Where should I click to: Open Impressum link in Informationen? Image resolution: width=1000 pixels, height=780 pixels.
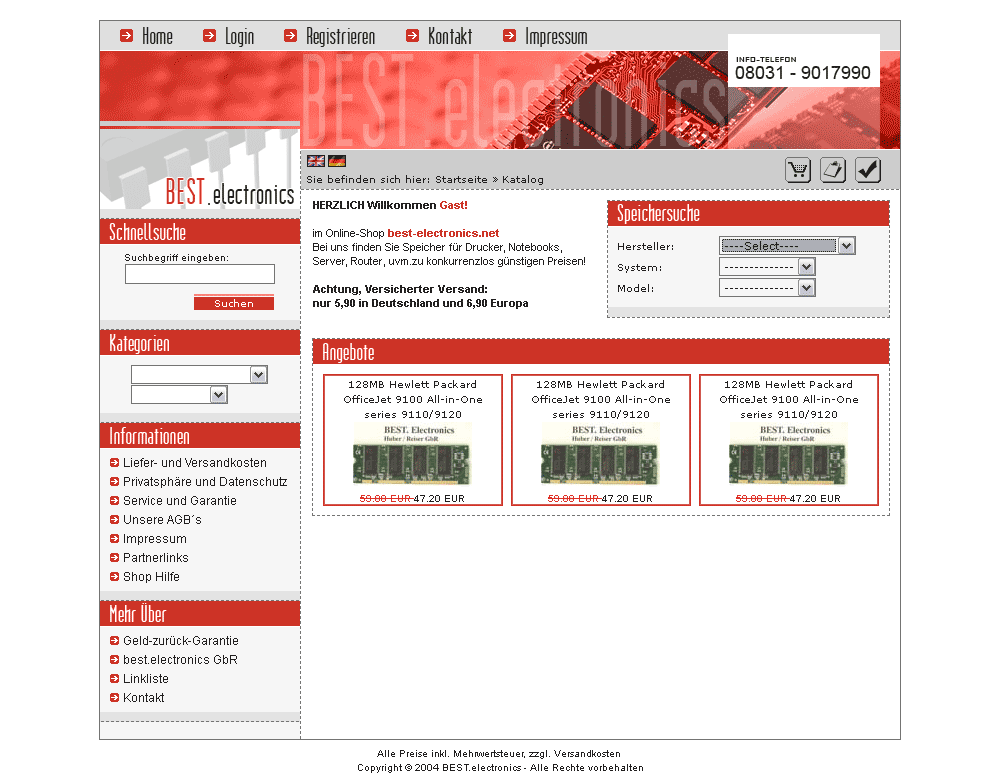pos(154,539)
